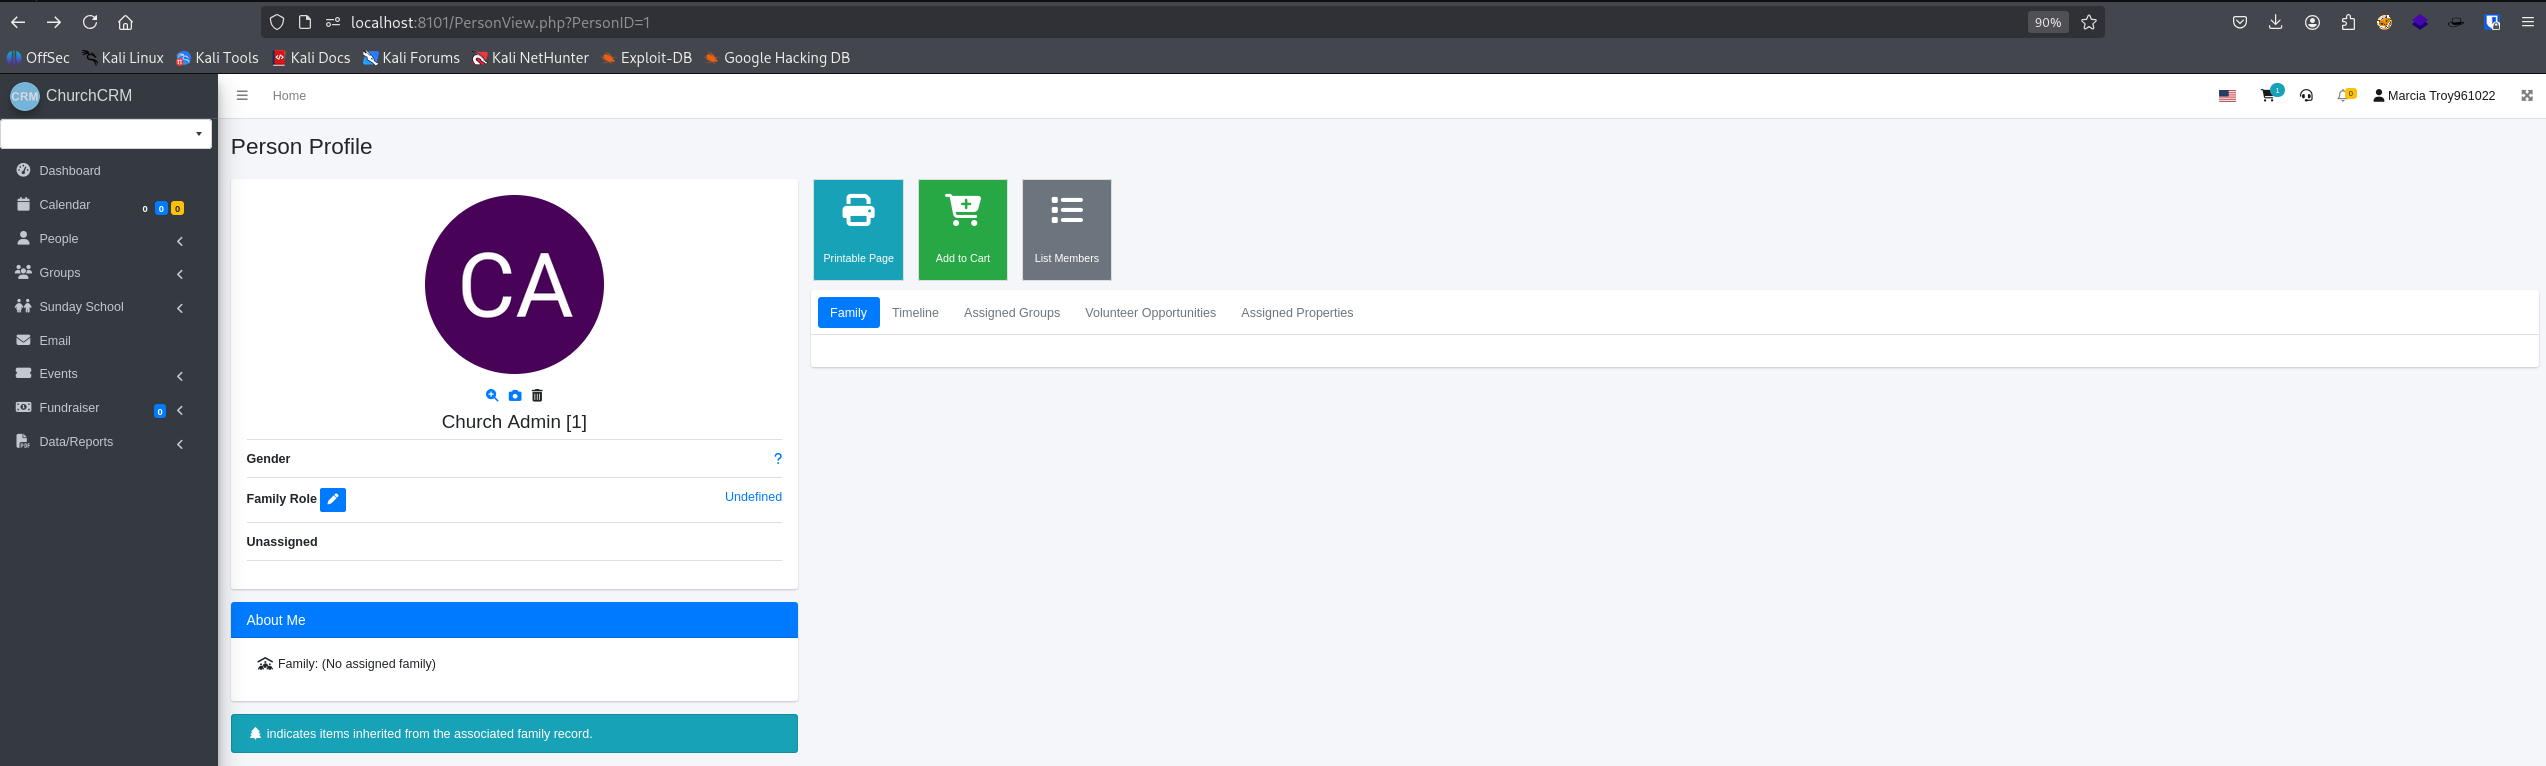Image resolution: width=2546 pixels, height=766 pixels.
Task: Click the purple stacked-layers extension icon
Action: coord(2420,22)
